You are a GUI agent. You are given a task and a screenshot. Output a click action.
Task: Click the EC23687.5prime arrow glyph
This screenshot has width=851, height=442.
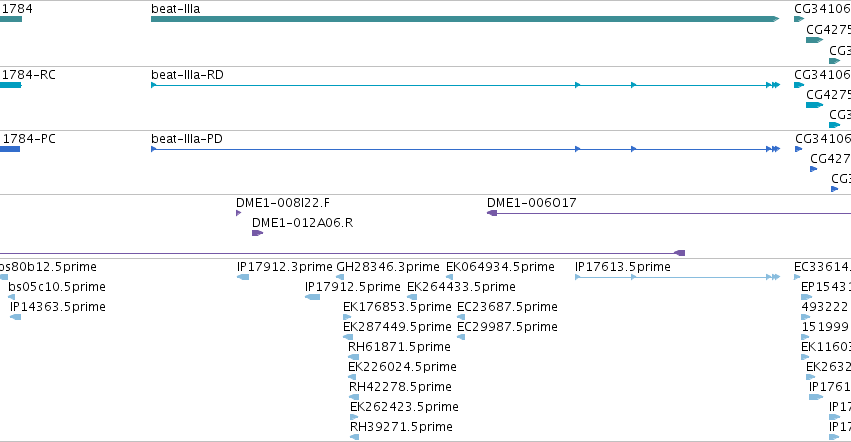click(x=461, y=317)
